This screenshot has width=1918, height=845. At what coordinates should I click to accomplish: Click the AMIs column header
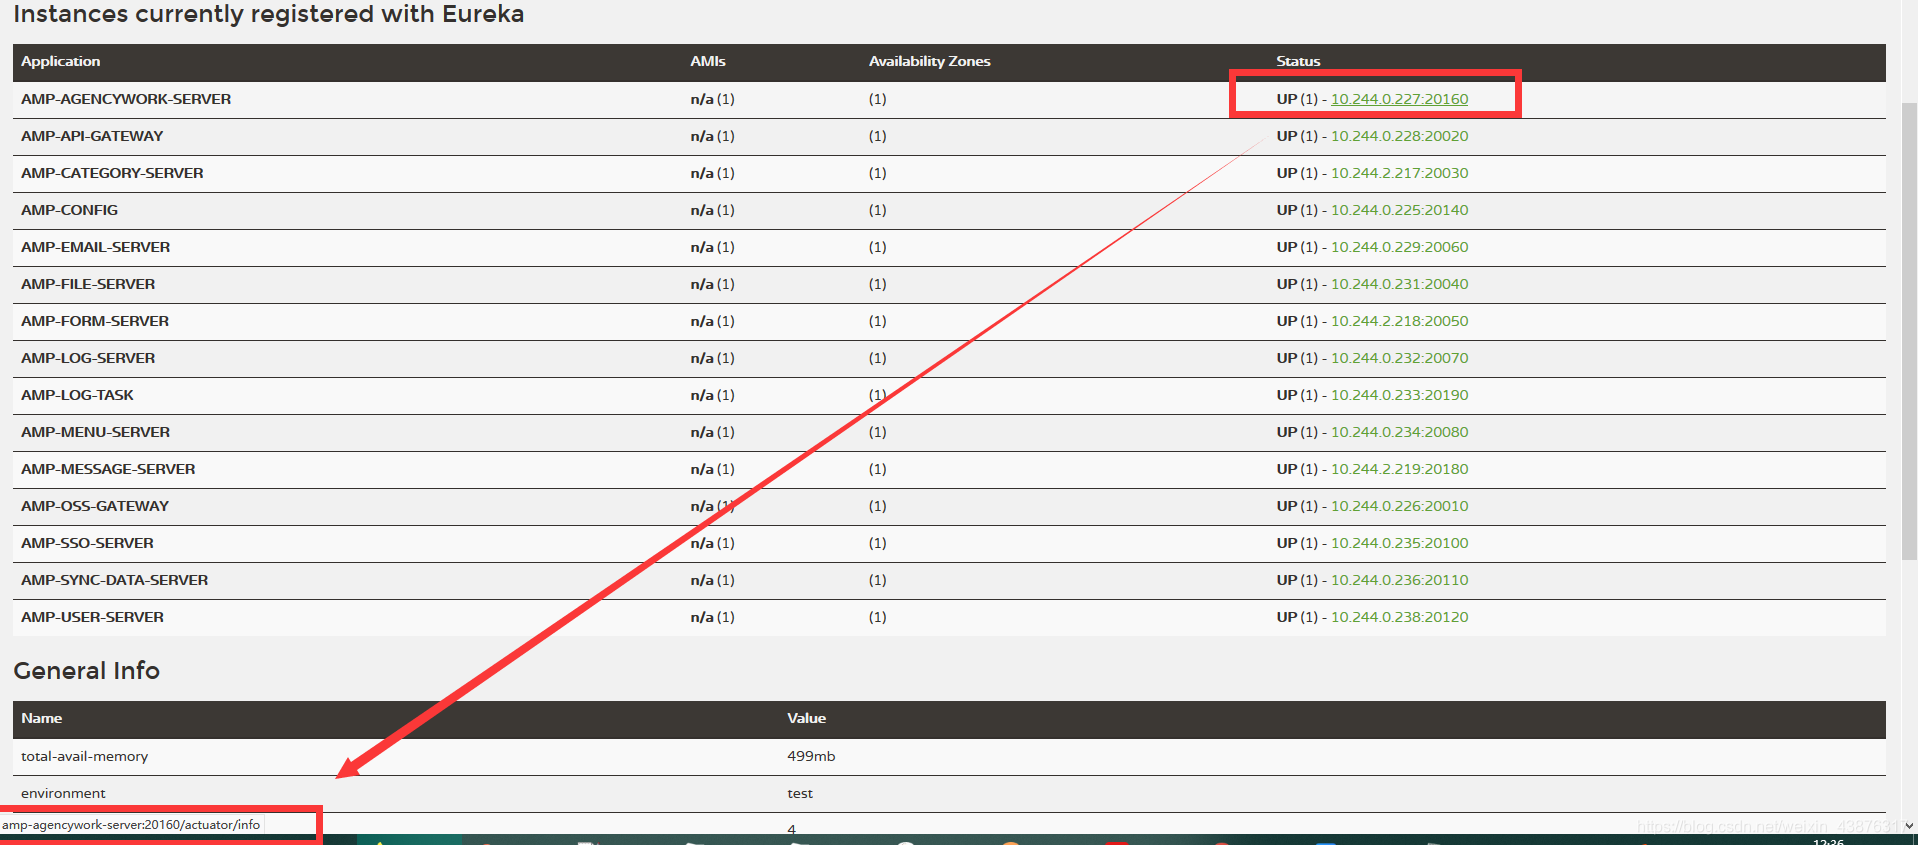708,61
